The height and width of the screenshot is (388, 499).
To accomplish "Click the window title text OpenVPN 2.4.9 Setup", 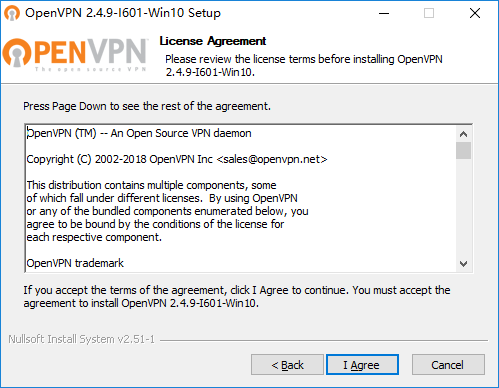I will click(123, 13).
